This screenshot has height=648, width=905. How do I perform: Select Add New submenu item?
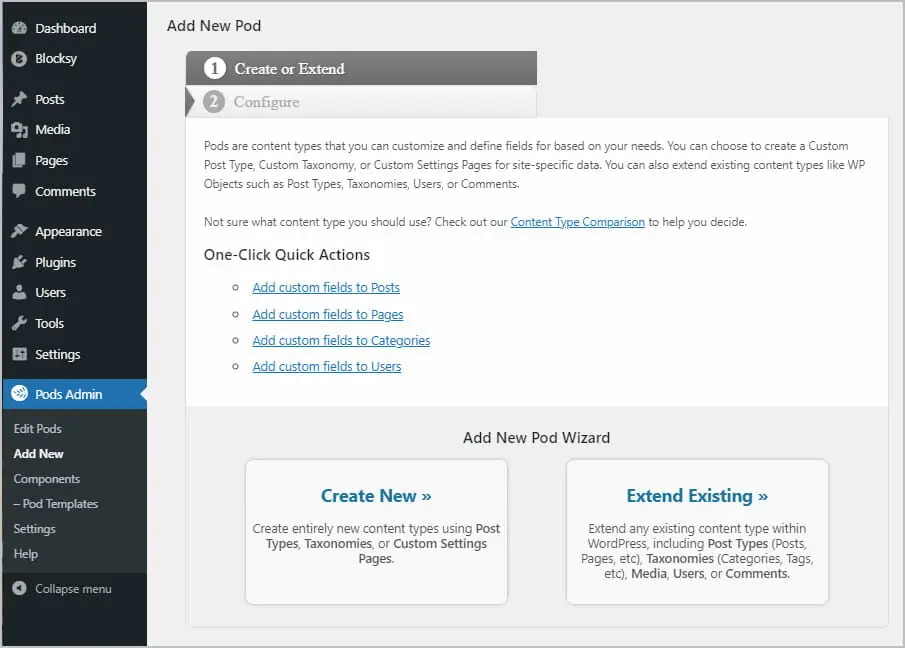39,454
